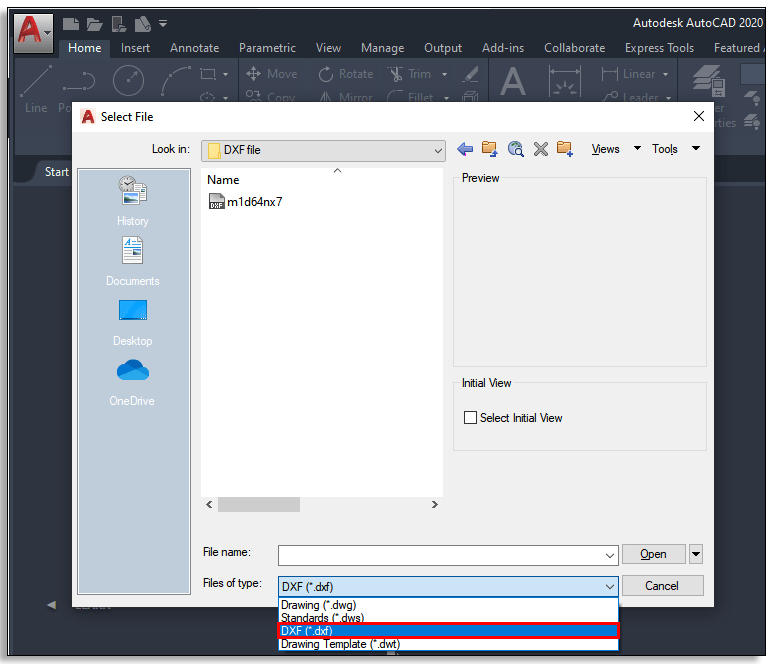Open the Manage ribbon tab
This screenshot has width=774, height=664.
click(383, 48)
